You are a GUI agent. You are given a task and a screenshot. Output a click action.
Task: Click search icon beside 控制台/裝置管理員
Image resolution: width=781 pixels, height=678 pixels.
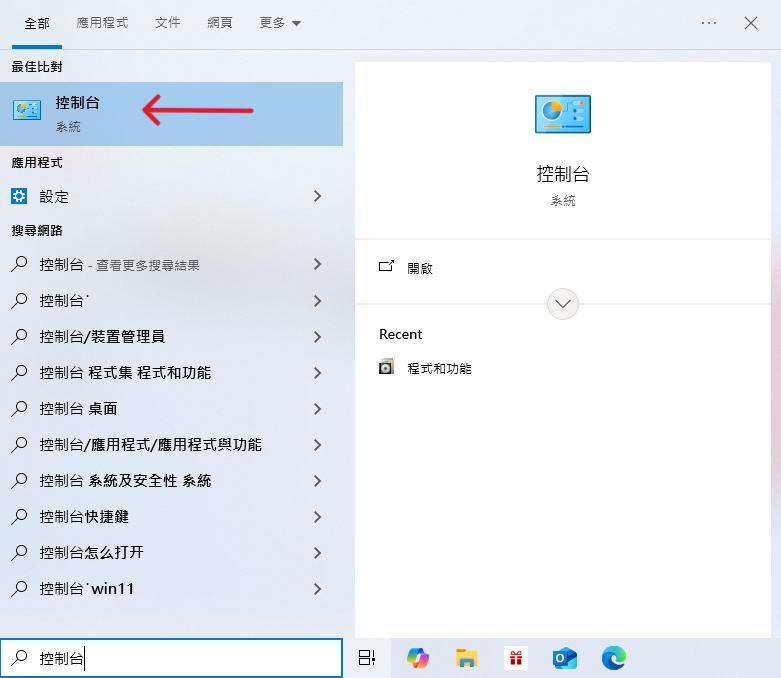19,337
